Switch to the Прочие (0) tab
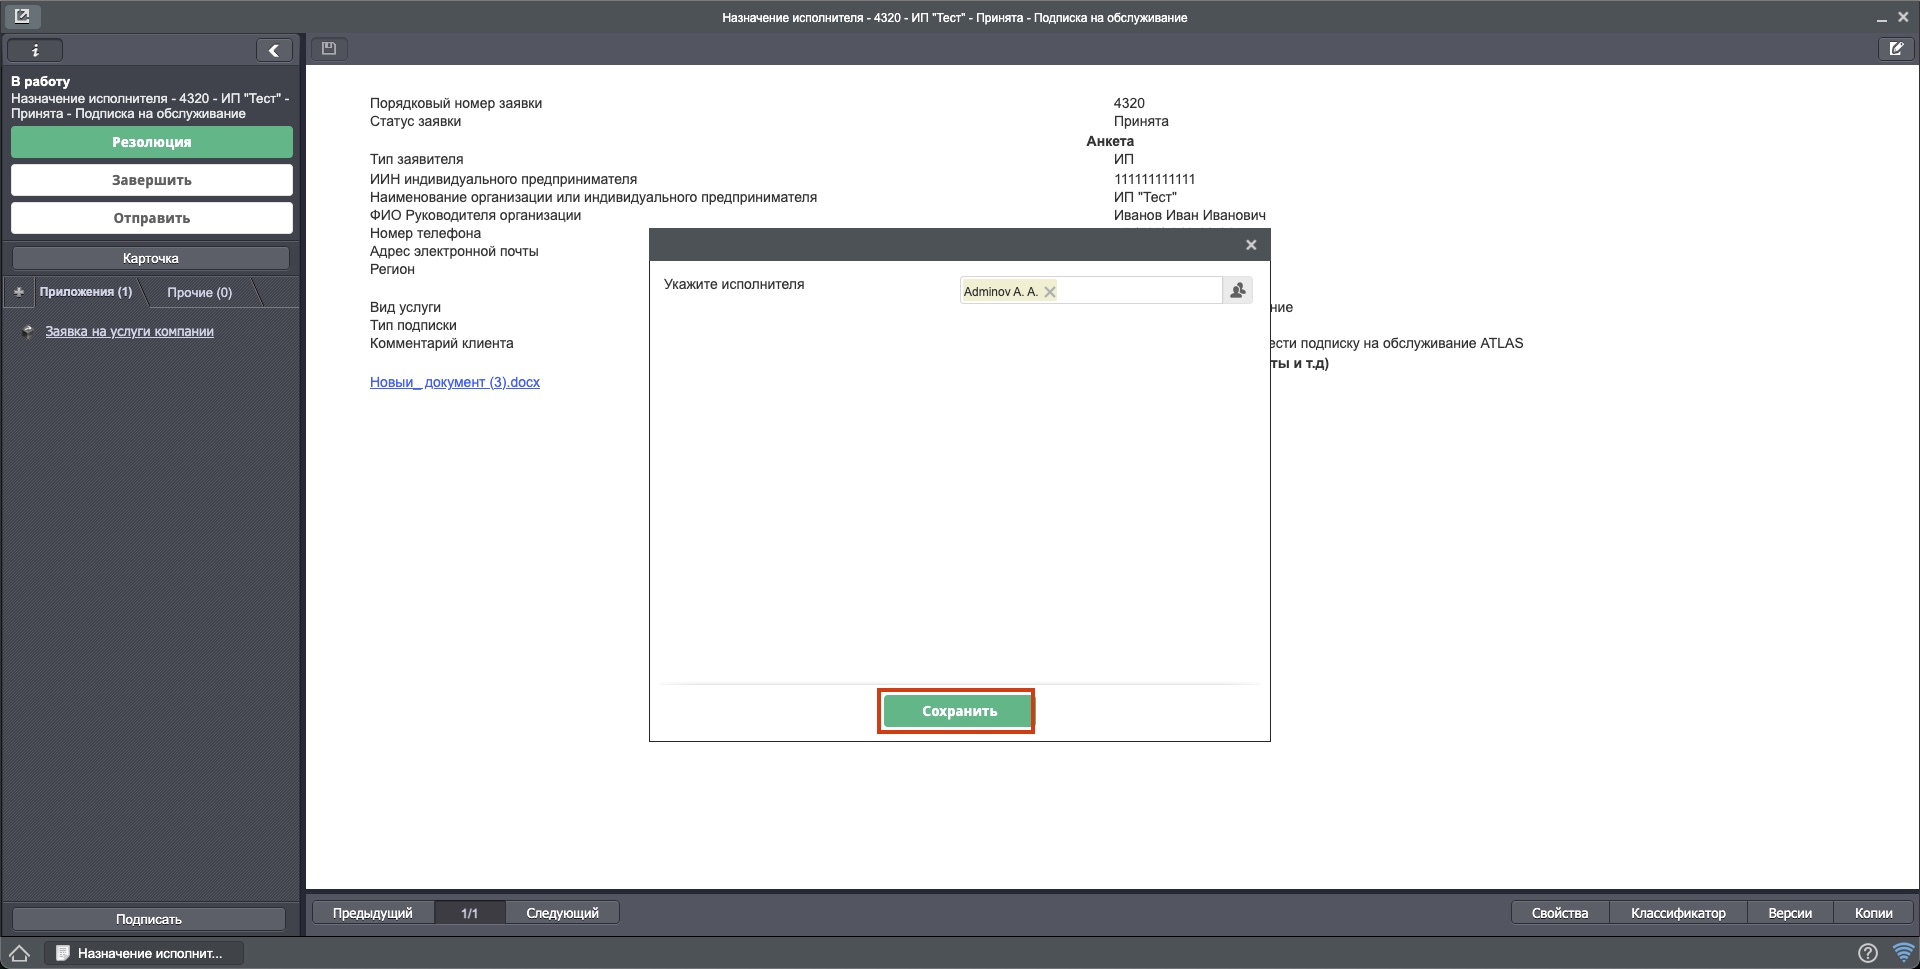1920x969 pixels. [199, 292]
